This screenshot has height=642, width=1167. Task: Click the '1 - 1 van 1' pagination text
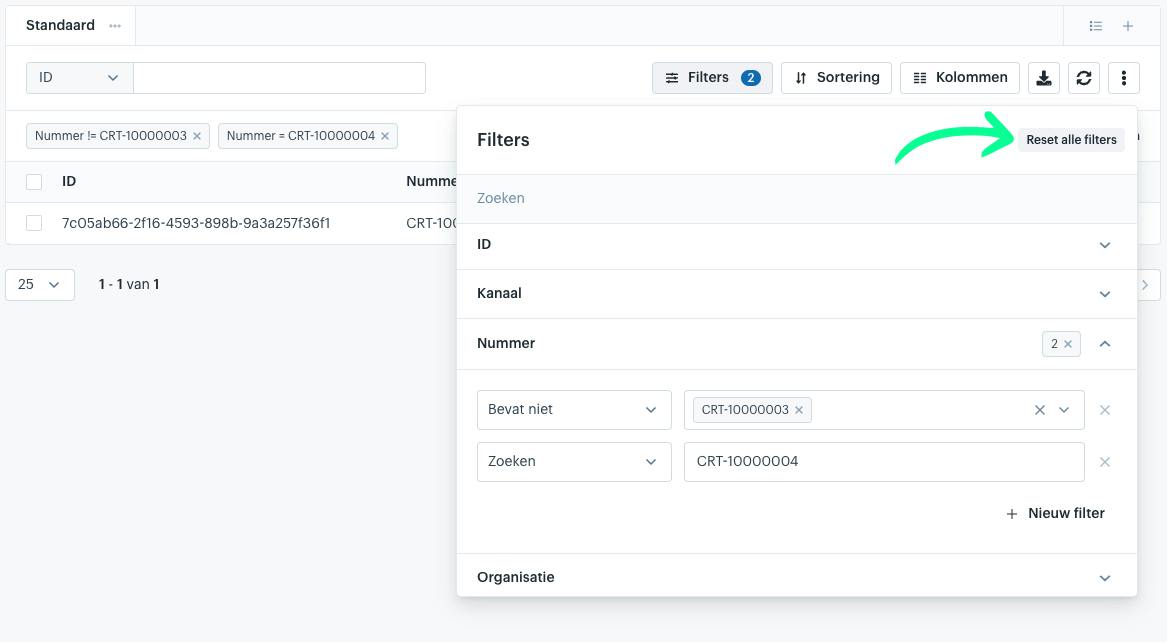click(129, 285)
